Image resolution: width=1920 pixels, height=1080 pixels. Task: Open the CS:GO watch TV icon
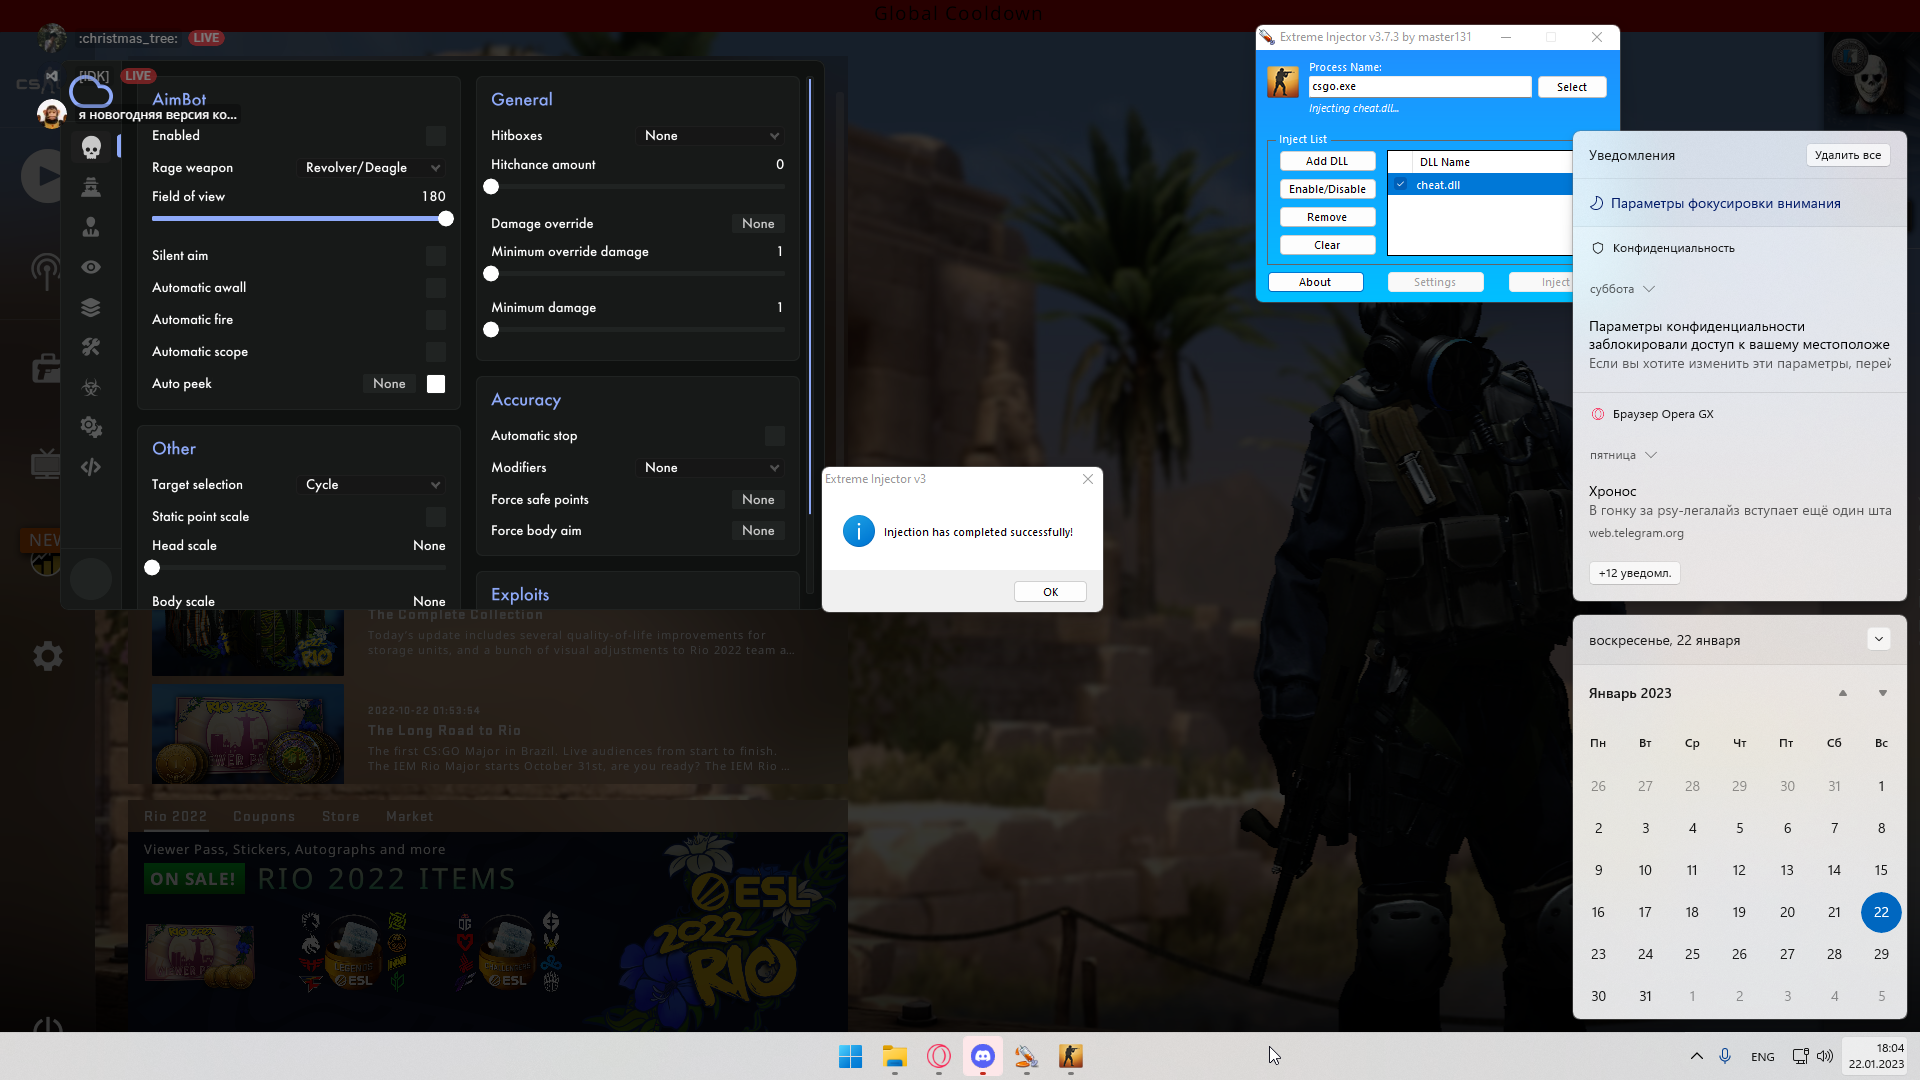pos(45,463)
